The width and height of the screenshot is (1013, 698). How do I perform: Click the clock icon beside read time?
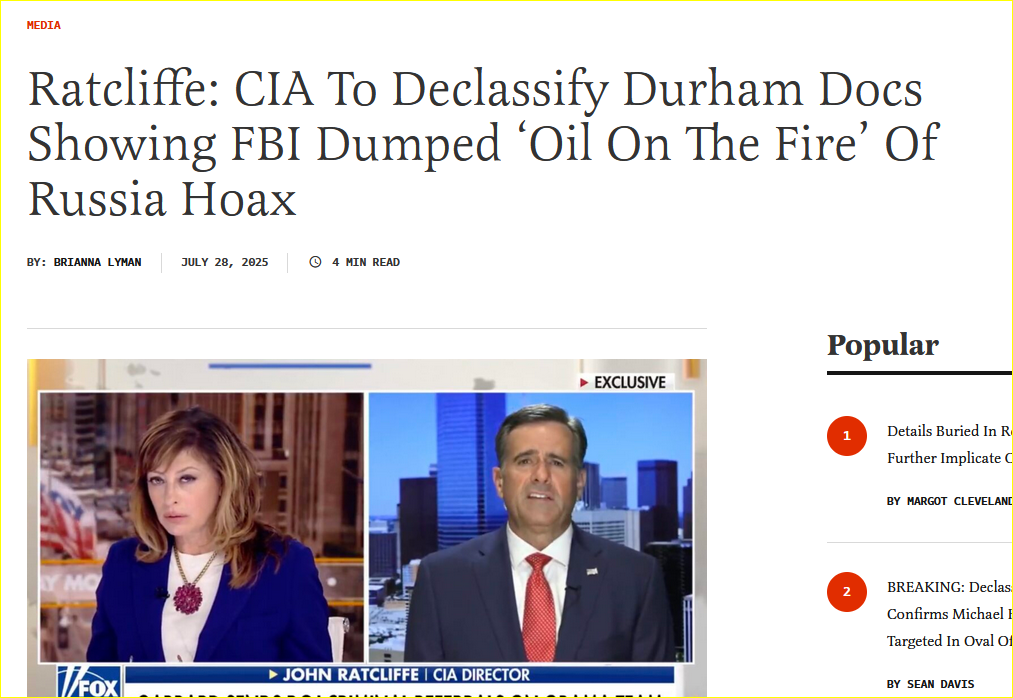(x=315, y=262)
